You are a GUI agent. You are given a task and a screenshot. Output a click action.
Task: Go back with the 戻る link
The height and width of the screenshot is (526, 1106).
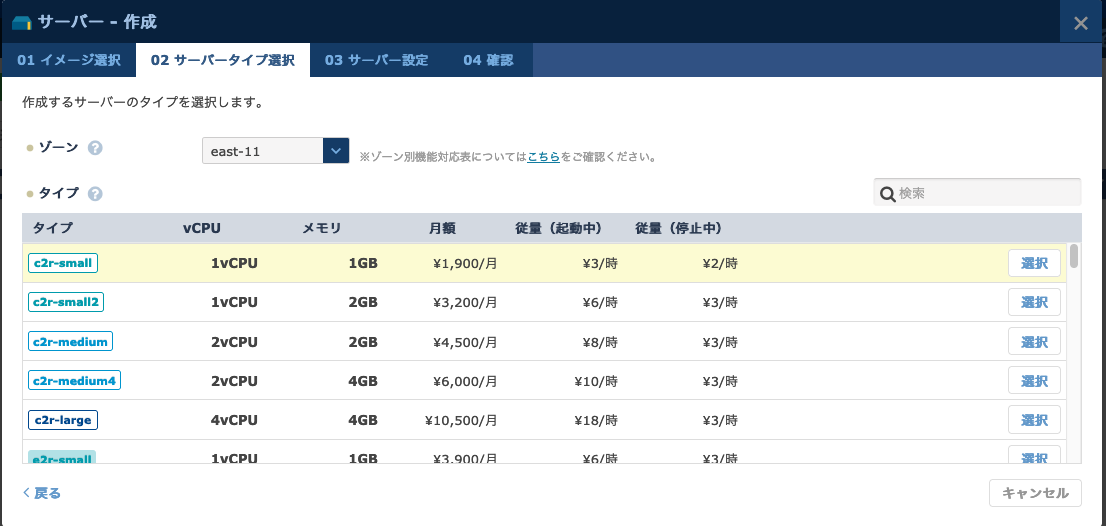42,493
